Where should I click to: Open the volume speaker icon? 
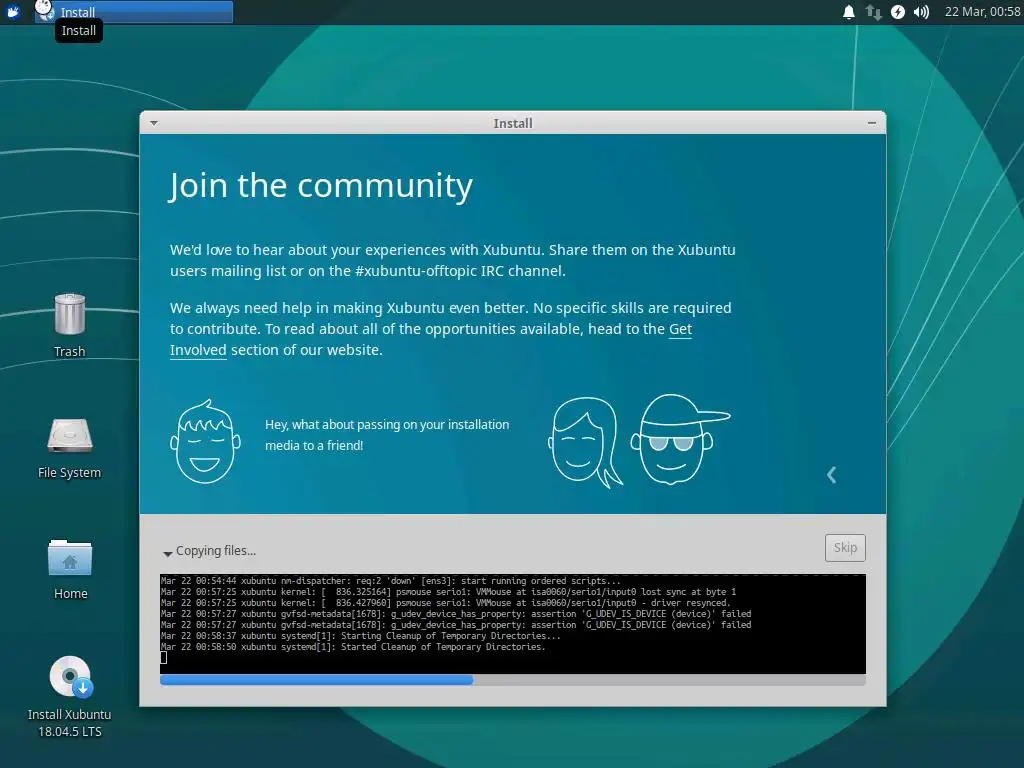[x=921, y=12]
